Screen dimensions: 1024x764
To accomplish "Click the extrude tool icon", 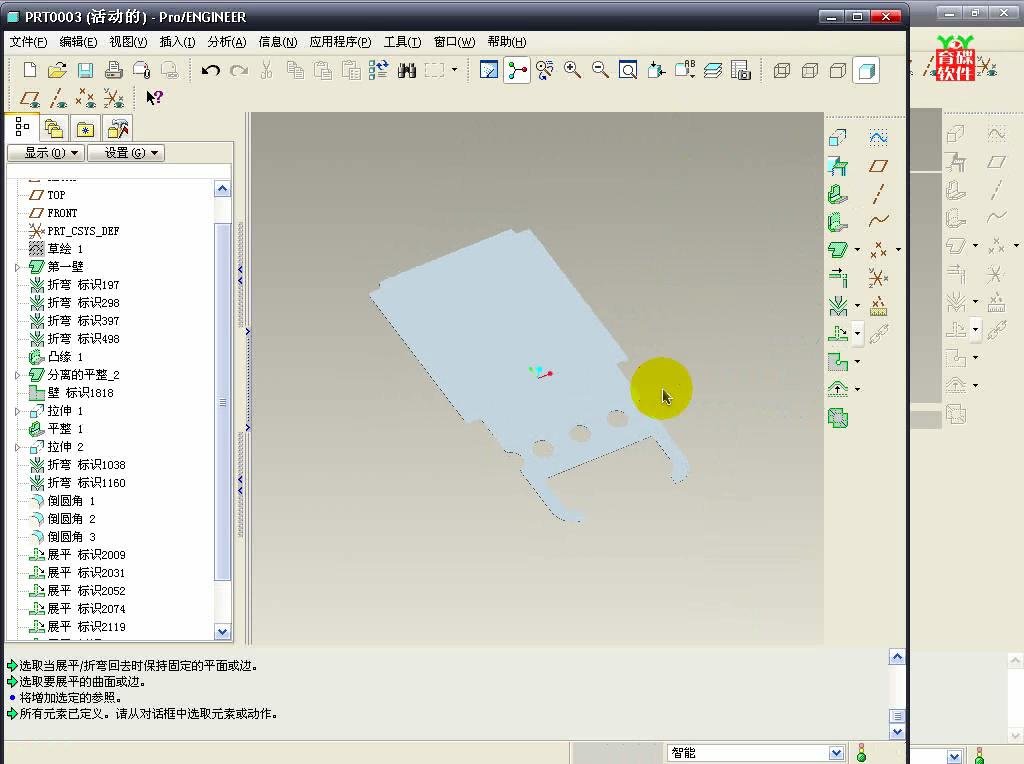I will (x=838, y=138).
